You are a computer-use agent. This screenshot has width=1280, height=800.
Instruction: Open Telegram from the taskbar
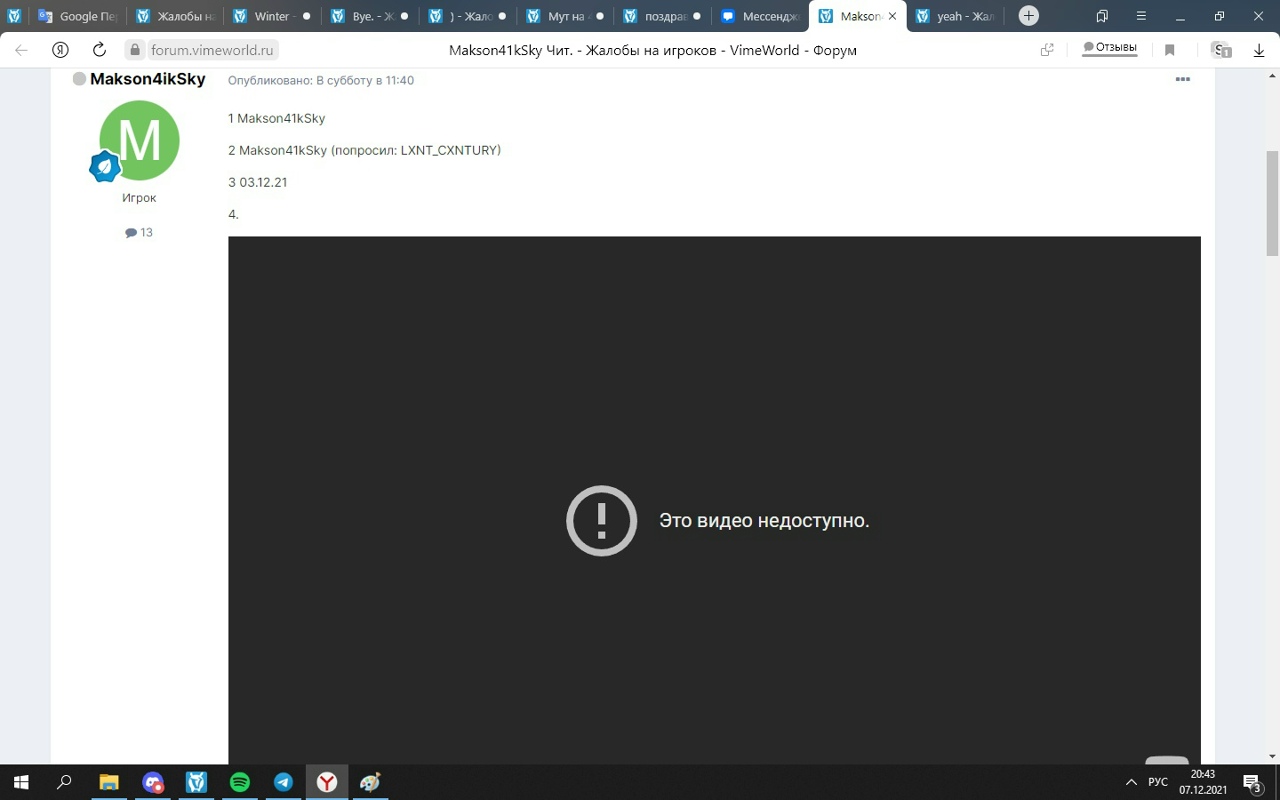pos(284,782)
